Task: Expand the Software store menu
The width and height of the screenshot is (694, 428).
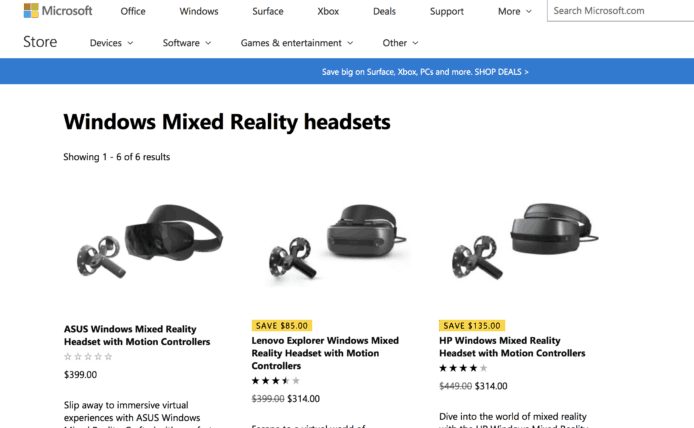Action: 187,43
